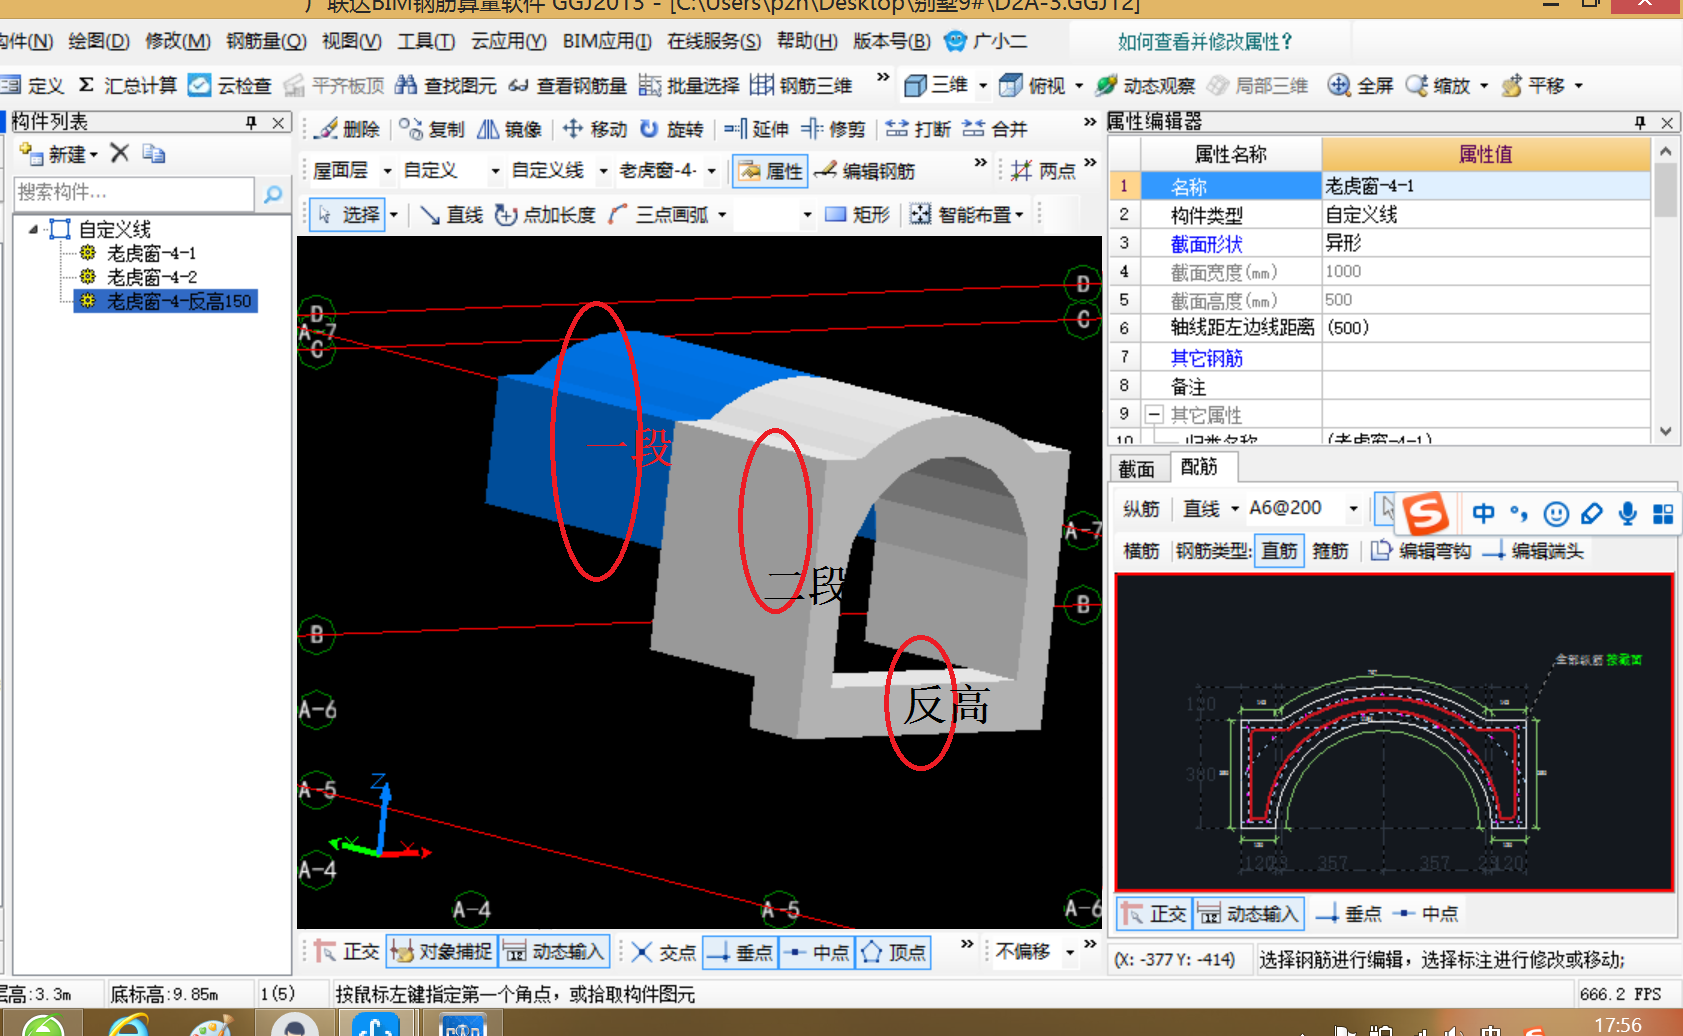Choose the 移动 move tool

595,129
